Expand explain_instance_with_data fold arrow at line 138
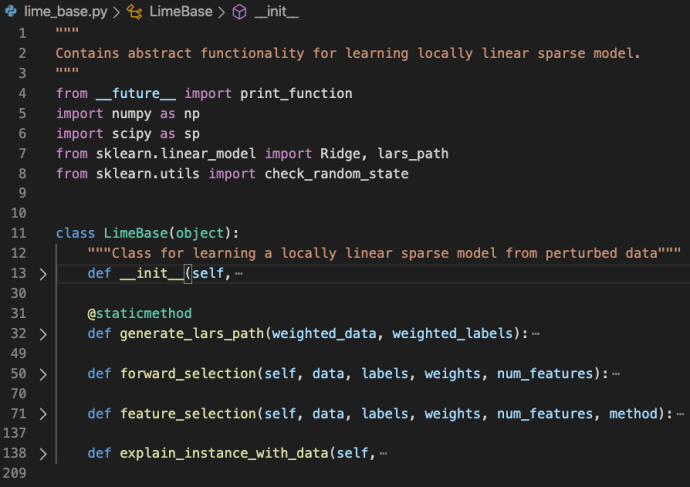 pyautogui.click(x=42, y=454)
